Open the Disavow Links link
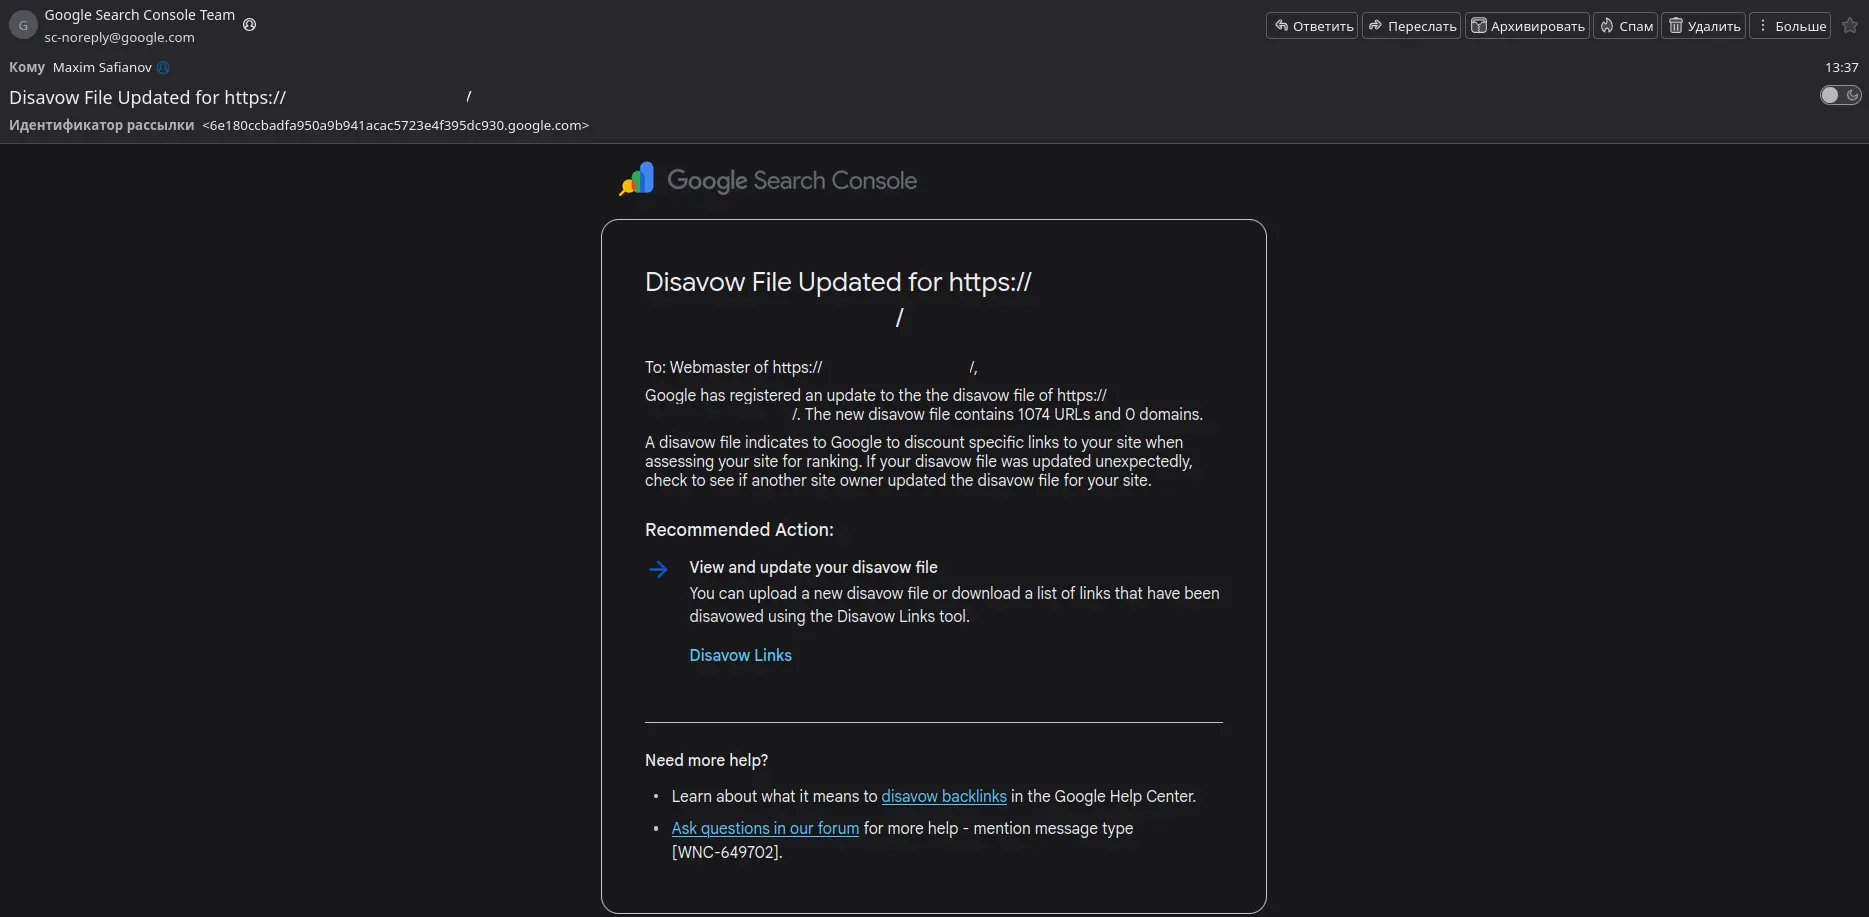Screen dimensions: 1869x917 pos(740,655)
